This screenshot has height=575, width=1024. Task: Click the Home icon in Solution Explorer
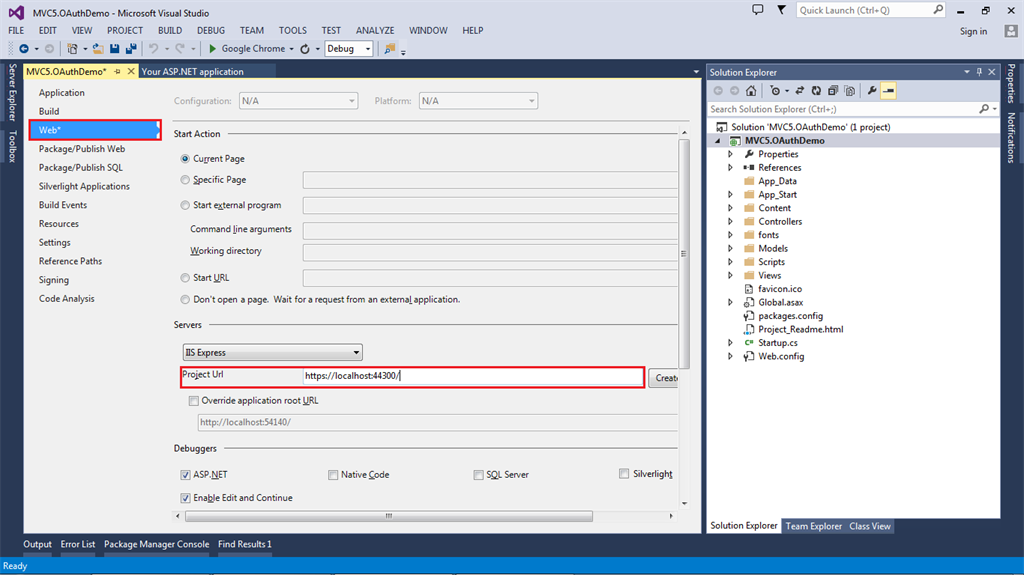coord(751,91)
